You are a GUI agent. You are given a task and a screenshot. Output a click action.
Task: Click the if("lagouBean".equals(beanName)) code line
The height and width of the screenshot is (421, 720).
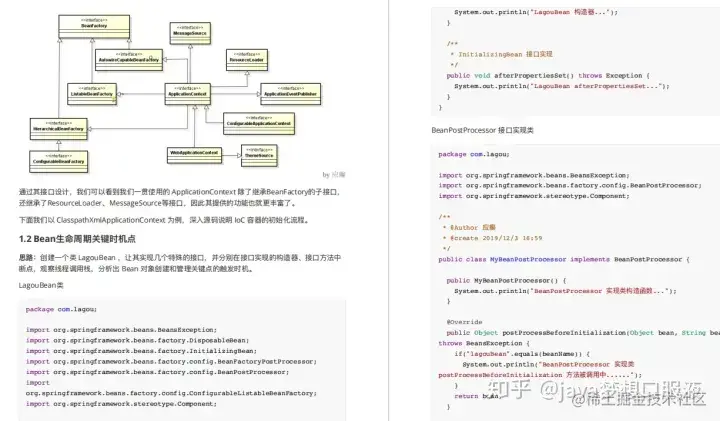(x=522, y=354)
